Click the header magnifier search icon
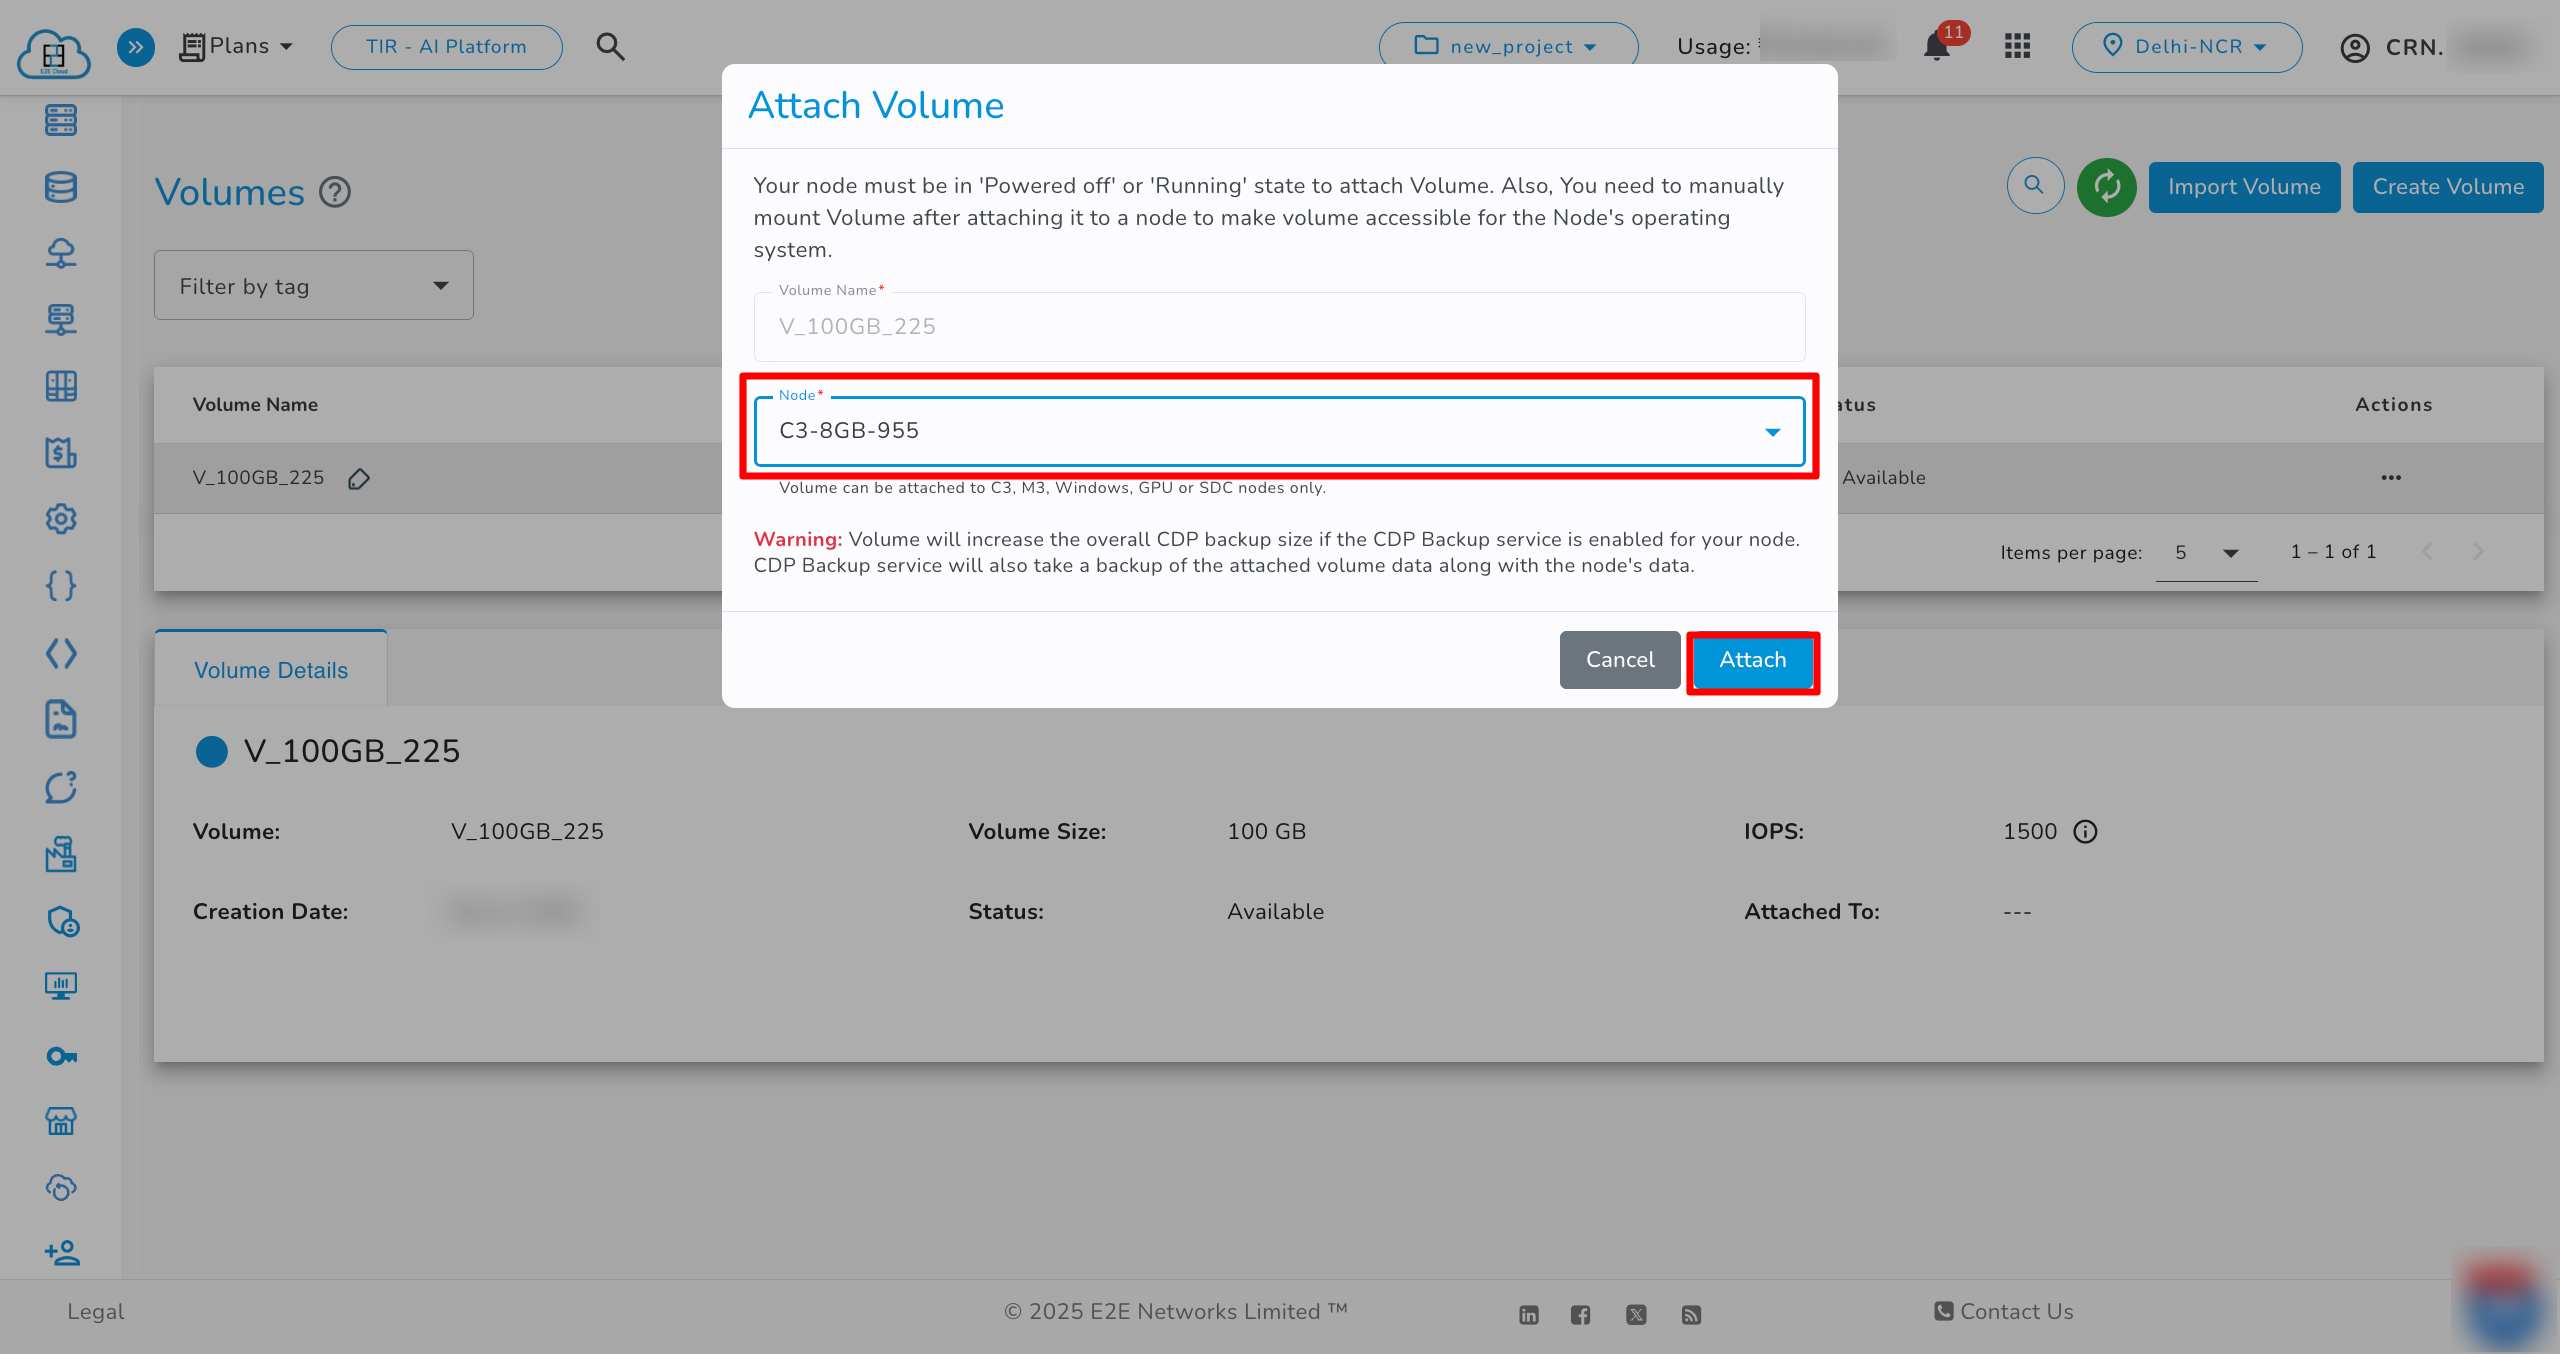 coord(610,46)
